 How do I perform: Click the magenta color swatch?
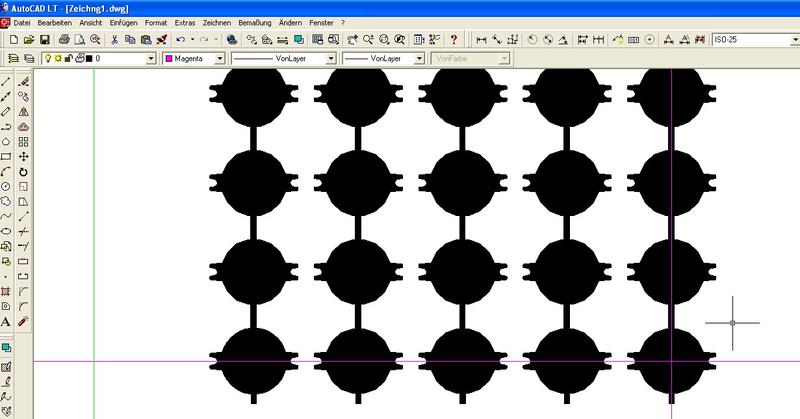(x=169, y=59)
